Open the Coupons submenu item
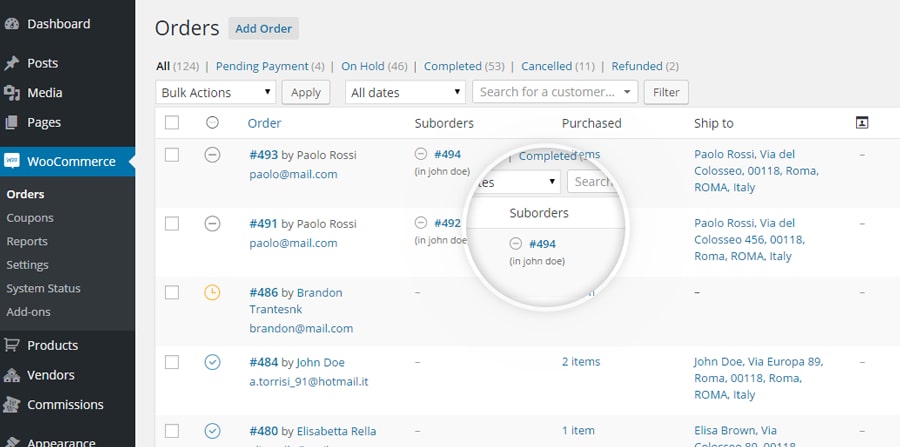 point(30,218)
